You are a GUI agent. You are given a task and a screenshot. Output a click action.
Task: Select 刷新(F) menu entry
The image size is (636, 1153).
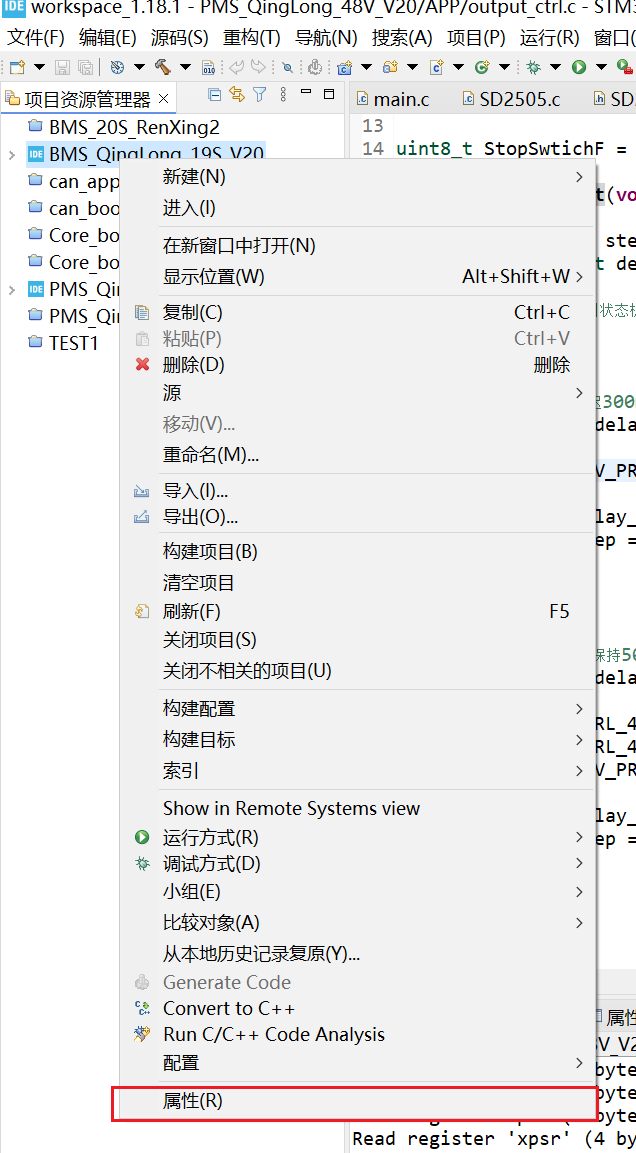pyautogui.click(x=357, y=612)
